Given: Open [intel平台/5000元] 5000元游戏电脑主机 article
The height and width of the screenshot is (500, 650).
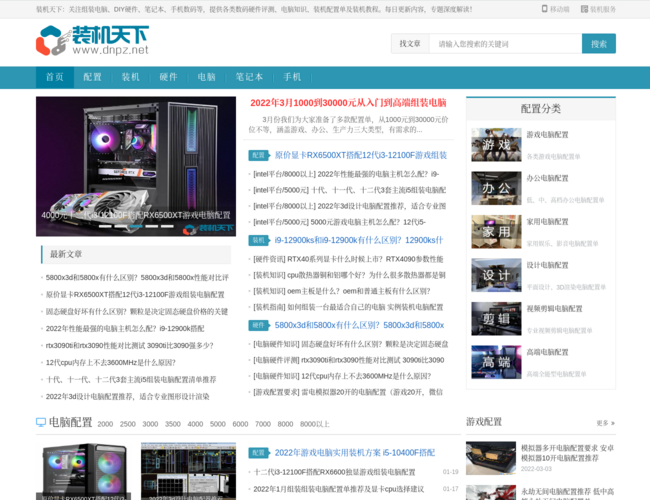Looking at the screenshot, I should pos(340,222).
